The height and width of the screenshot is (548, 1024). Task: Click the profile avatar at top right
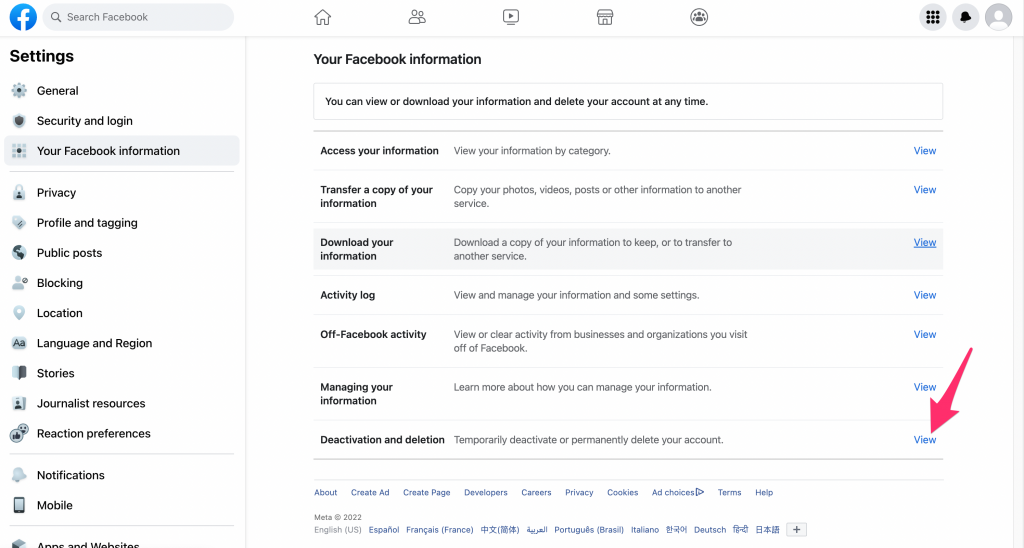[x=998, y=17]
